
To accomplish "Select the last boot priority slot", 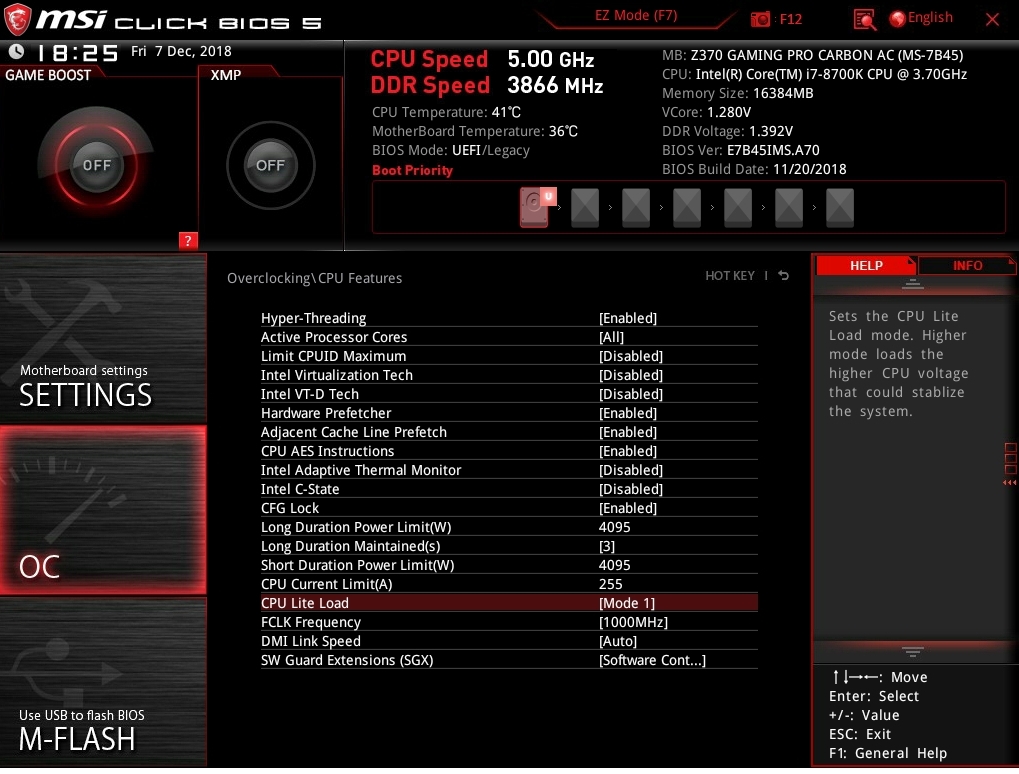I will point(840,207).
